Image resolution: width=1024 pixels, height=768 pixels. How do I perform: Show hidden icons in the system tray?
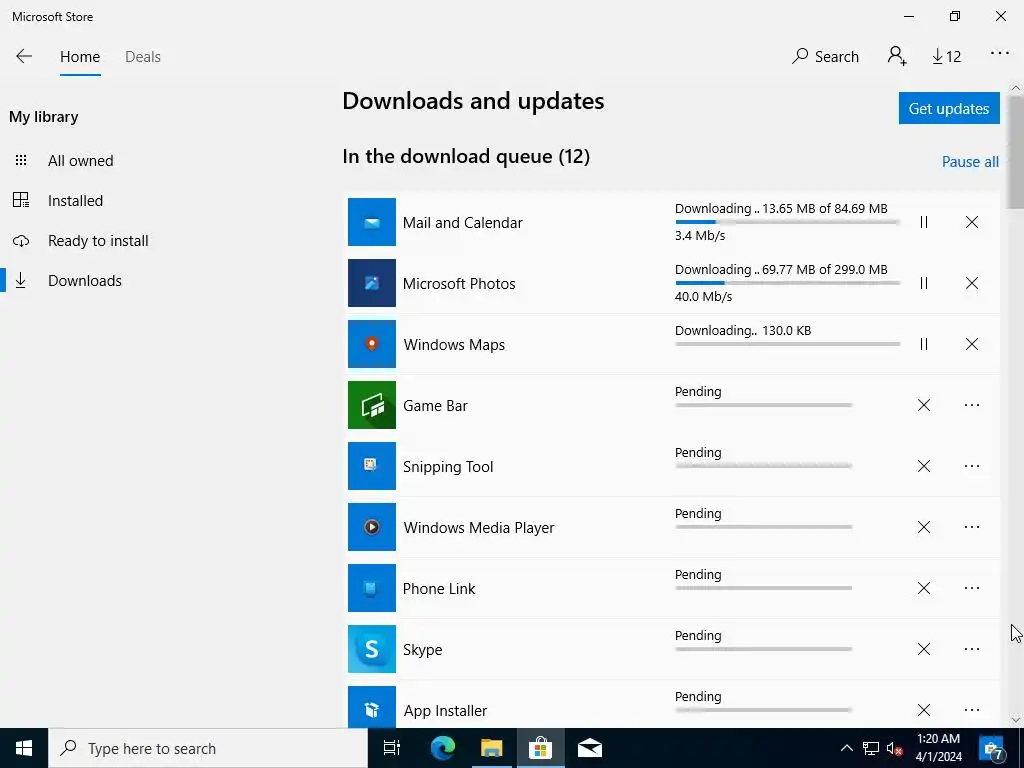(846, 748)
